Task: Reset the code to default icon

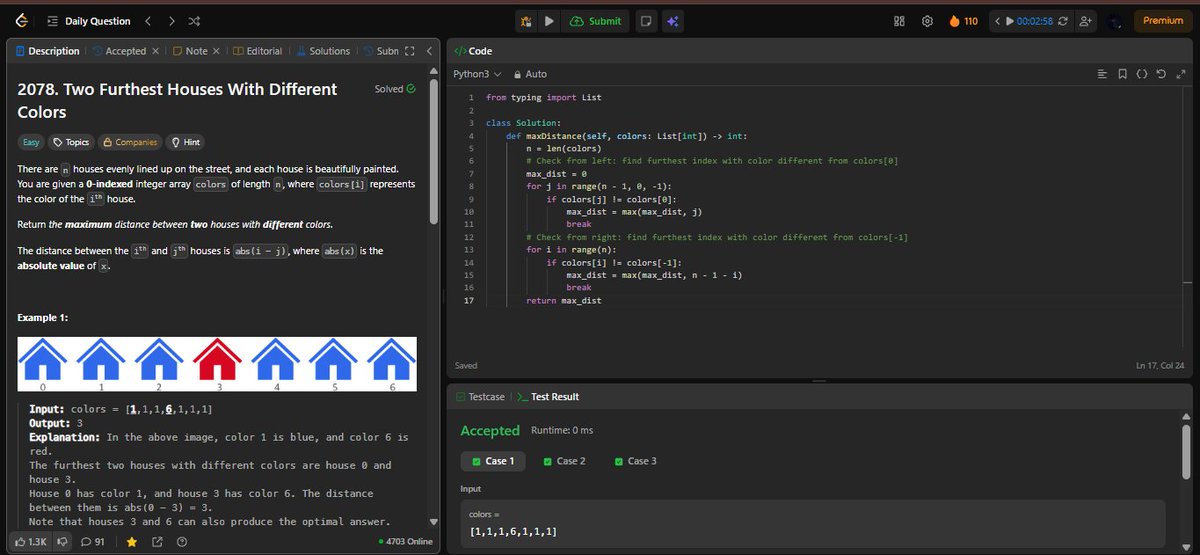Action: coord(1162,74)
